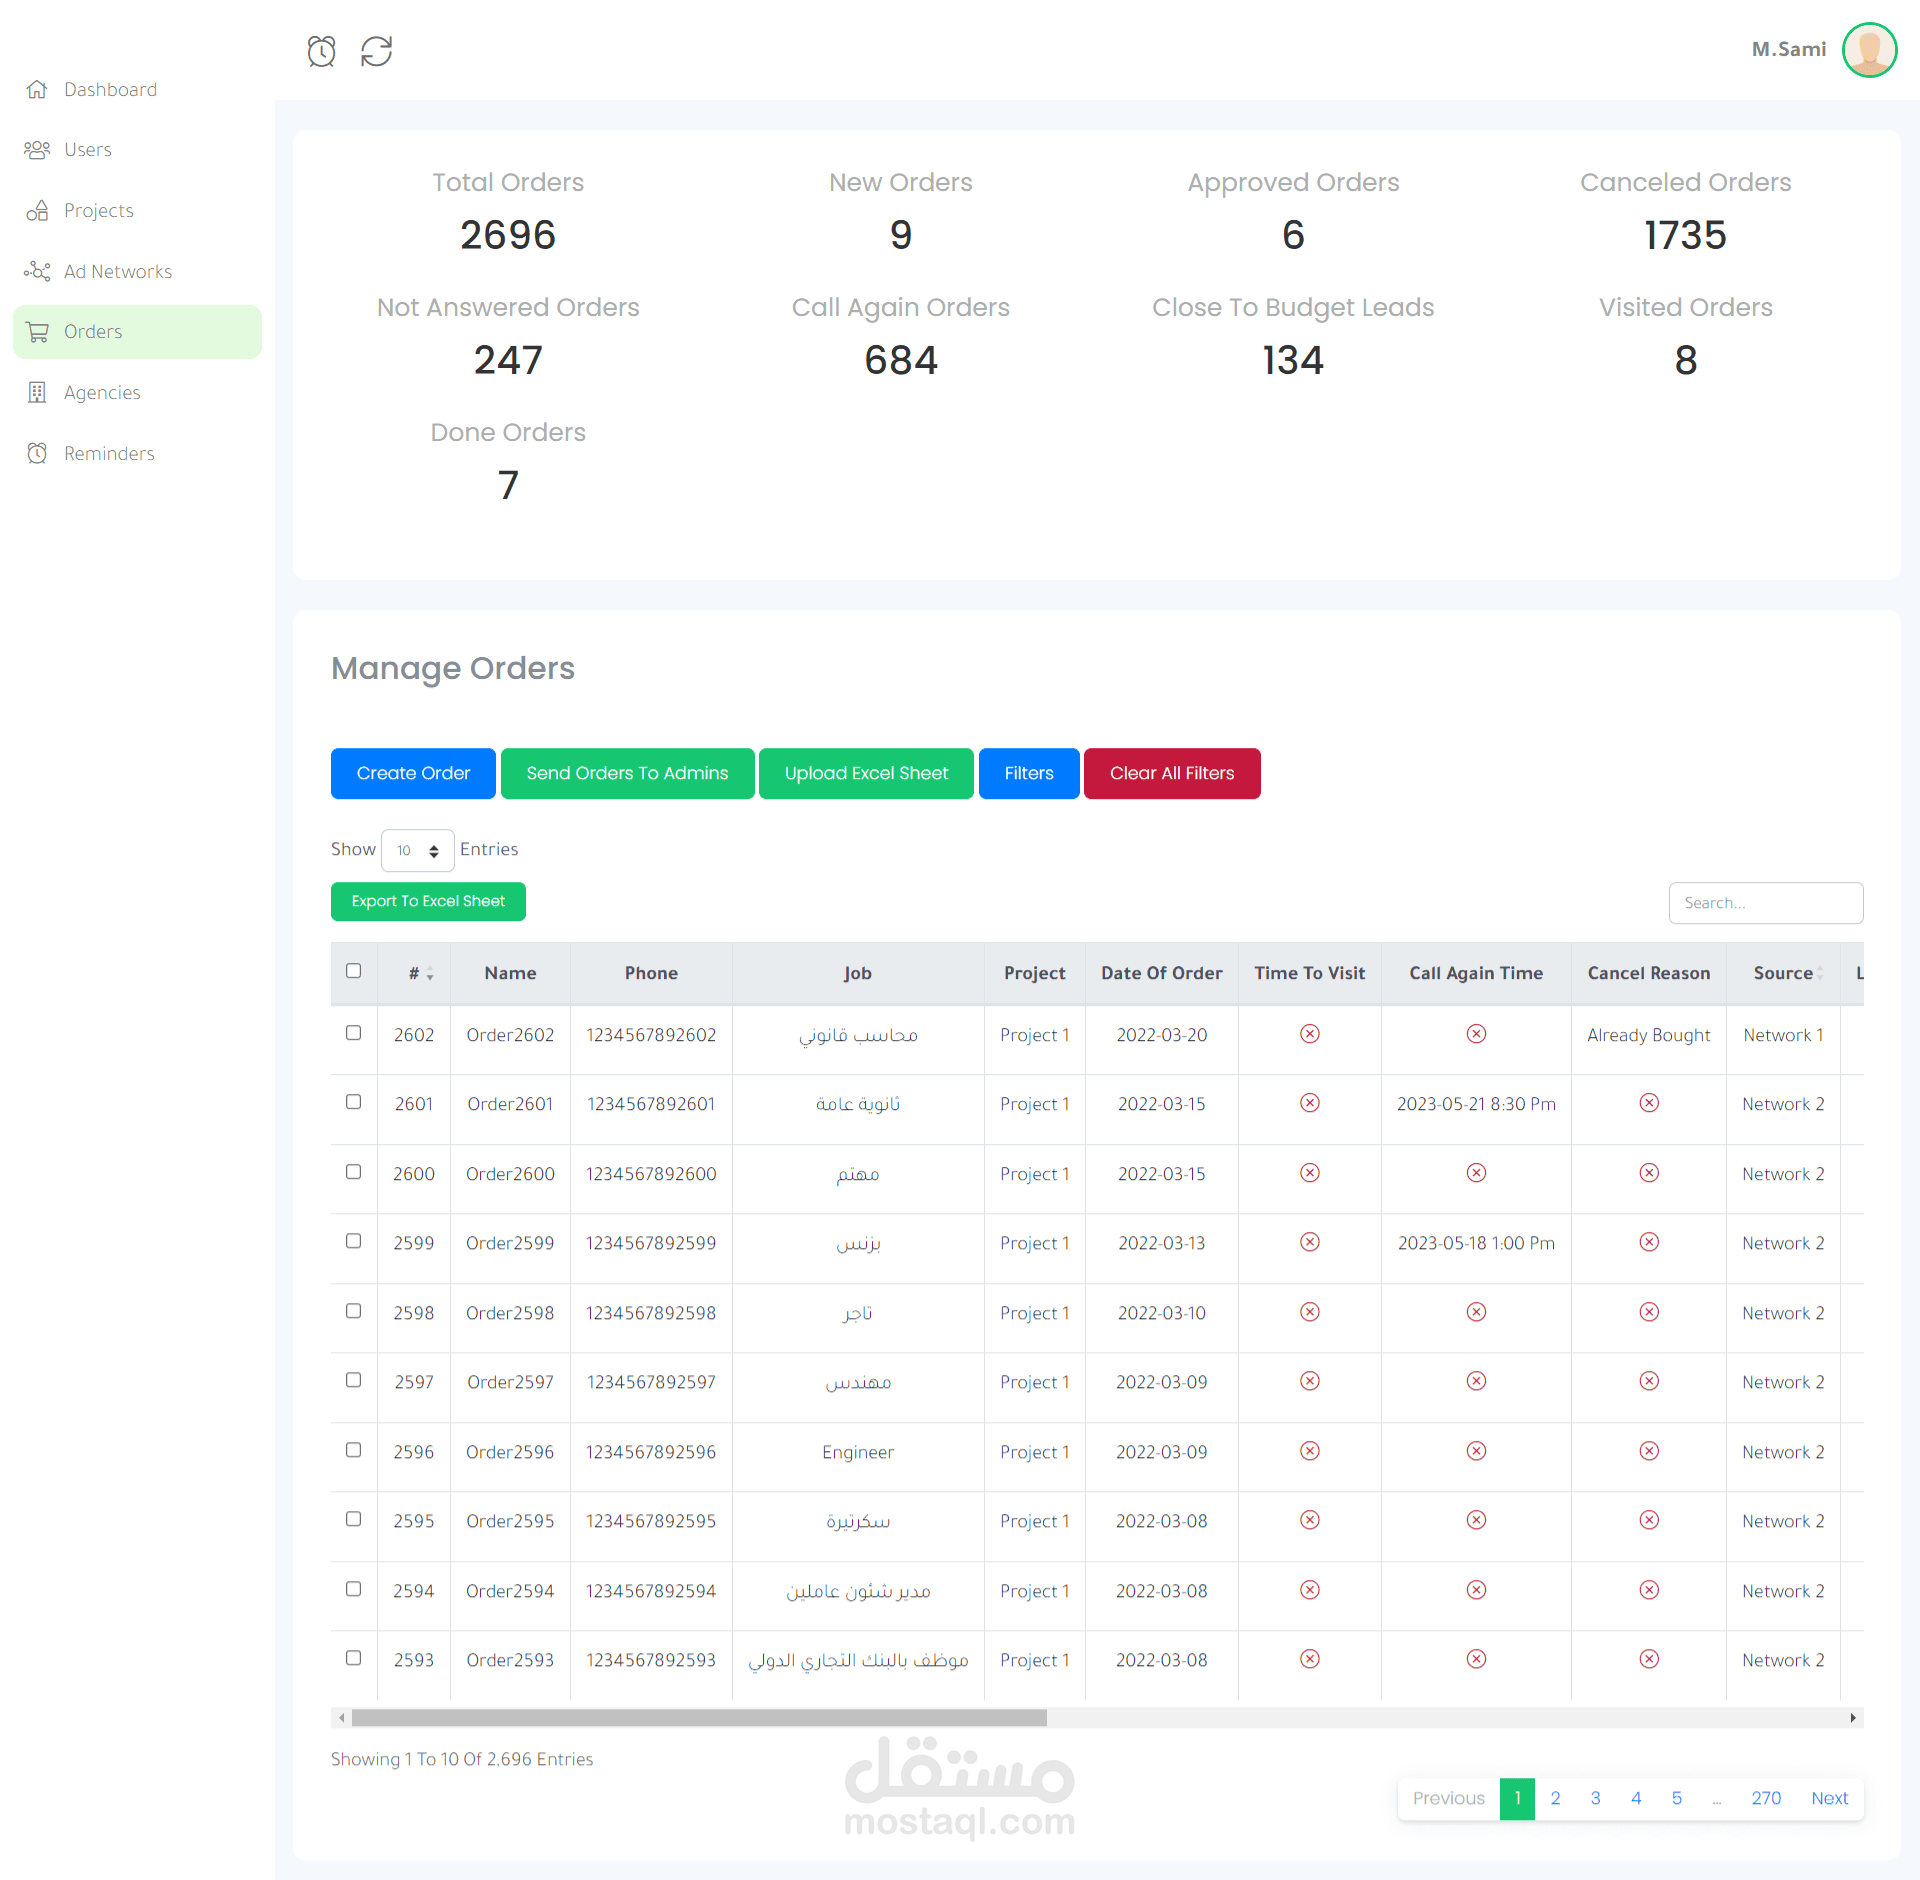Click the Dashboard home icon in sidebar
Viewport: 1920px width, 1880px height.
click(x=37, y=89)
